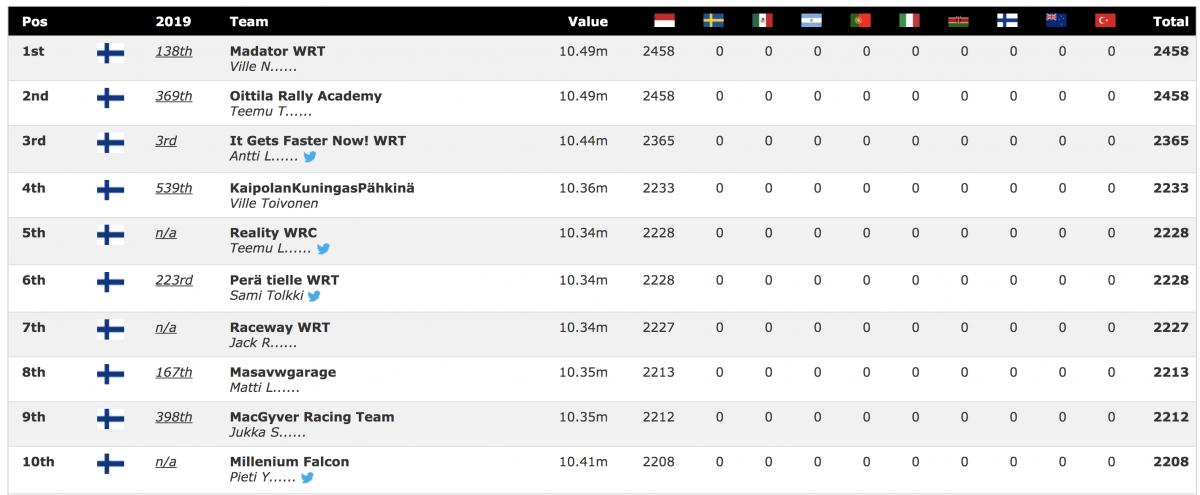1200x495 pixels.
Task: Click the Turkey flag column header
Action: 1105,21
